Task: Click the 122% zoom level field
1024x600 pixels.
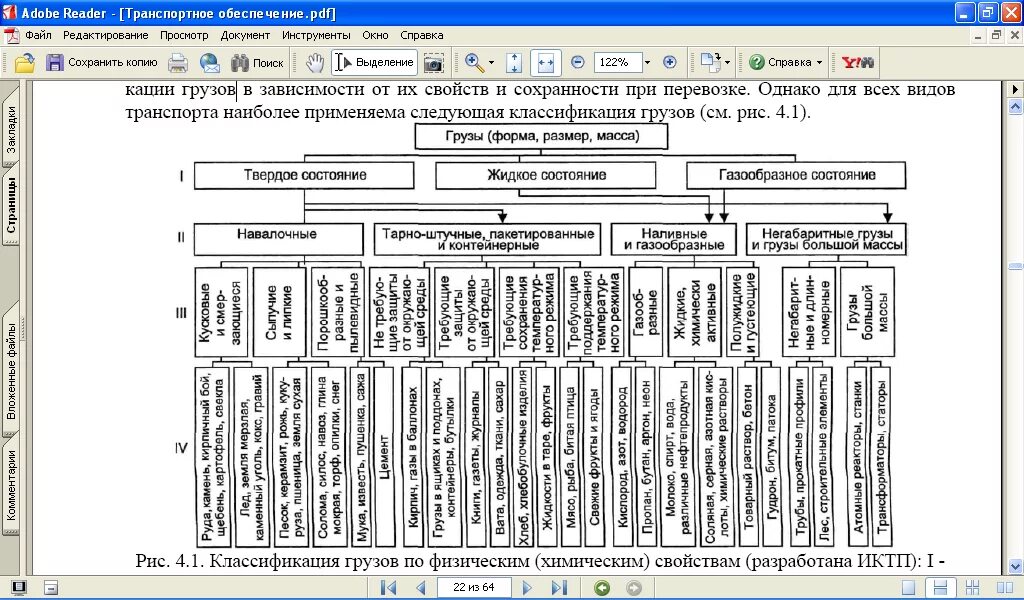Action: (617, 63)
